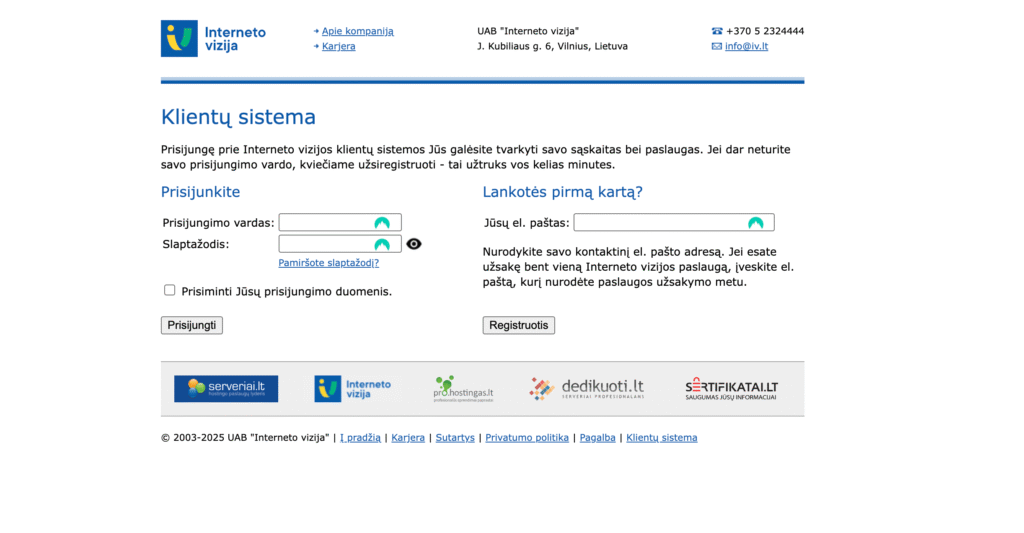Click the password manager icon in password field
This screenshot has height=533, width=1024.
(x=382, y=244)
